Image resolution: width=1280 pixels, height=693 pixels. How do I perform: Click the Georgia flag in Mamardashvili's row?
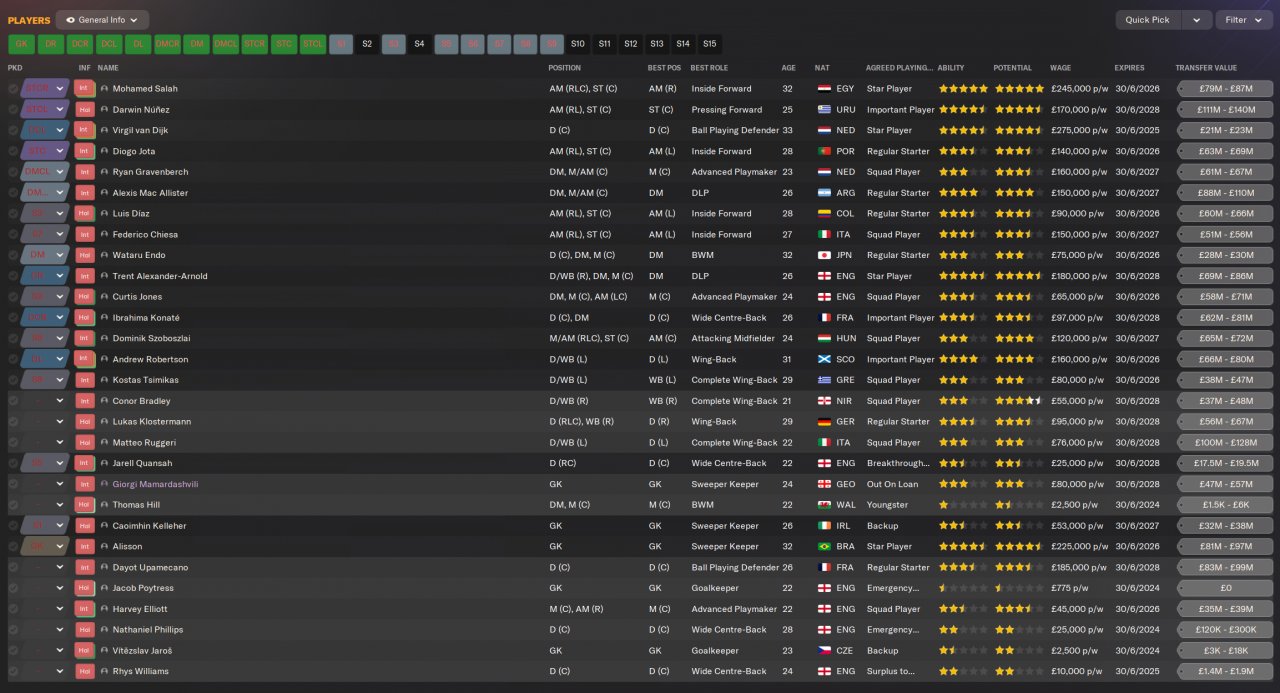pyautogui.click(x=824, y=484)
